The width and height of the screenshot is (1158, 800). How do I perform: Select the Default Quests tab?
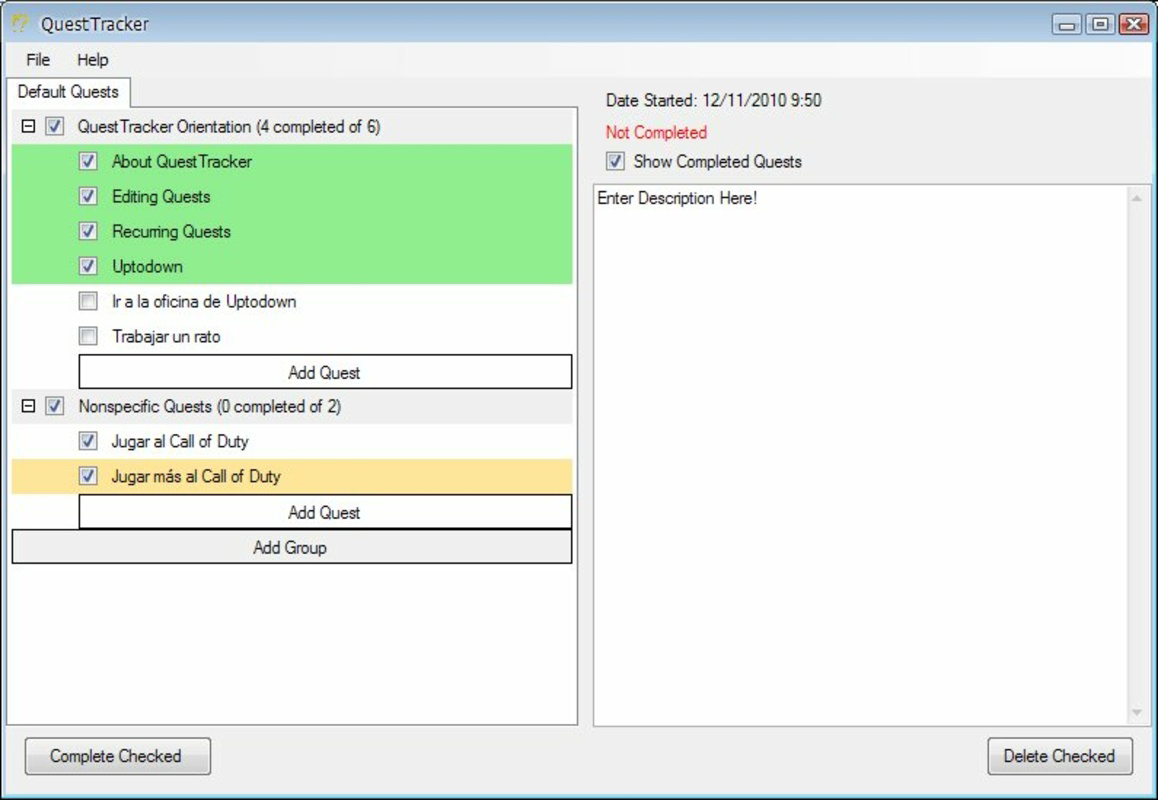click(69, 92)
